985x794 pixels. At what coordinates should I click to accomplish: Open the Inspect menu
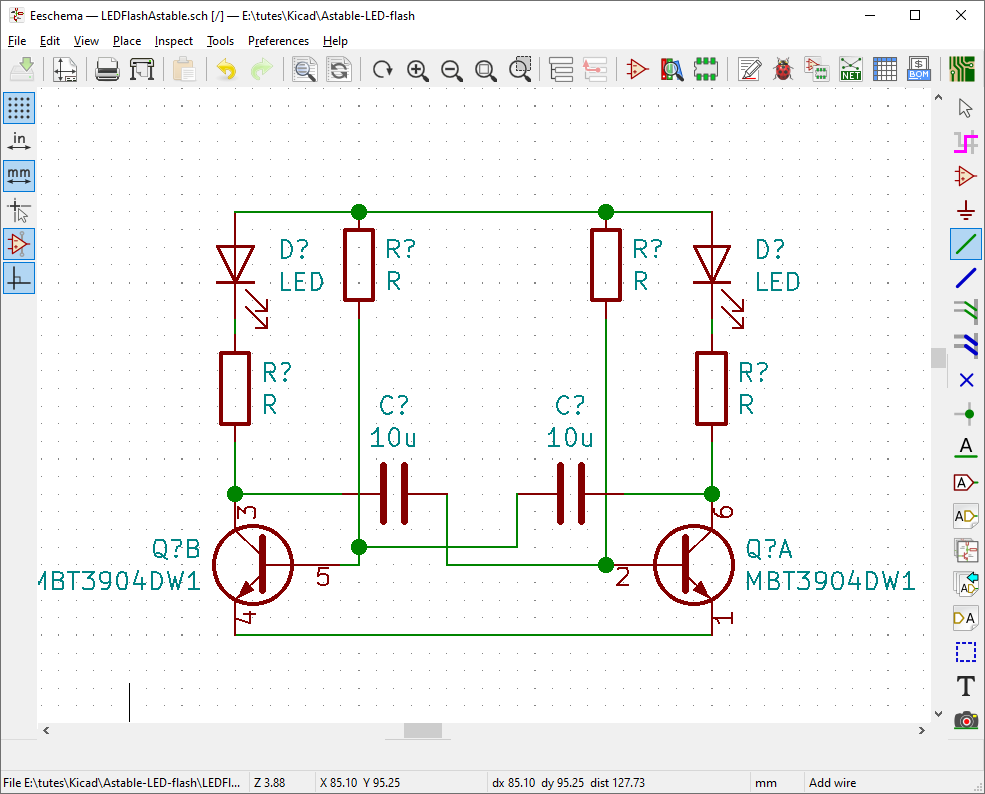pyautogui.click(x=173, y=41)
